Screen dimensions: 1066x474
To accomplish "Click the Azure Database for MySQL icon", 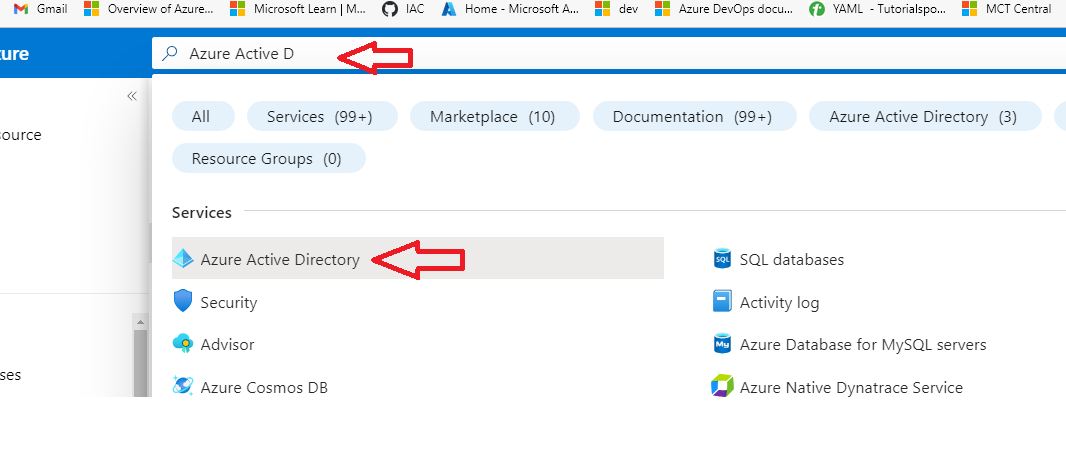I will (722, 344).
